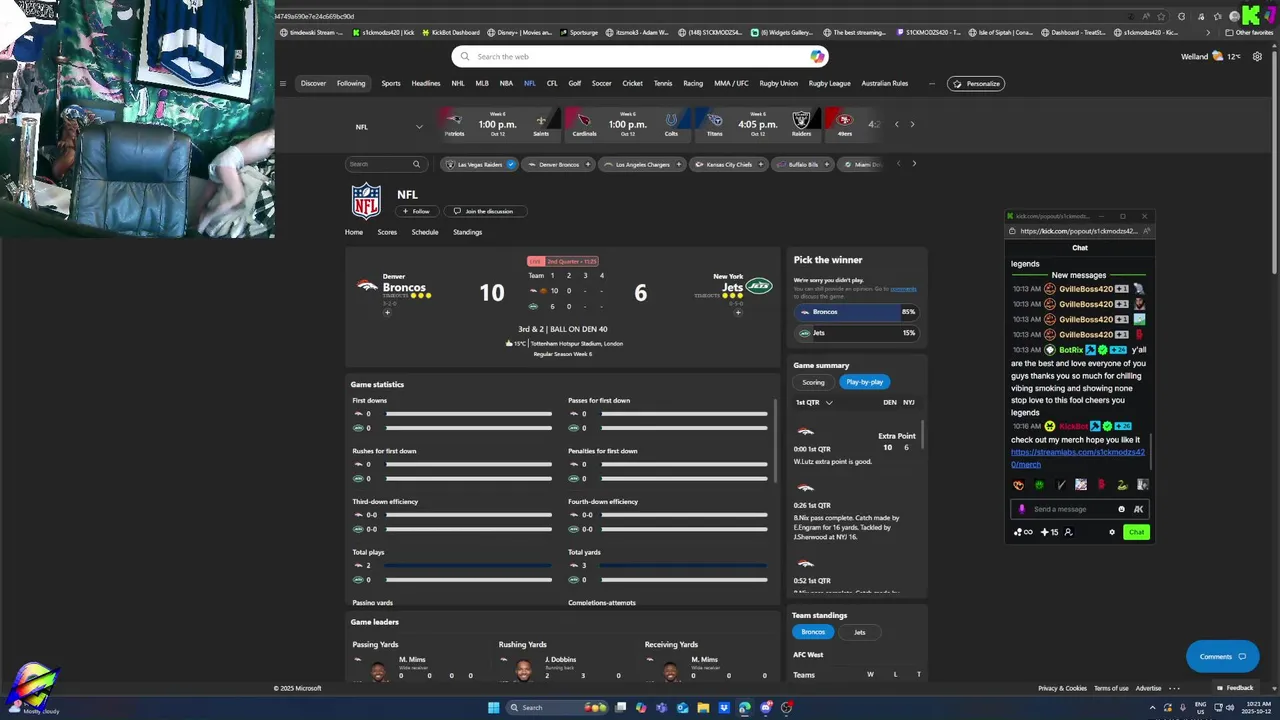Open the 1st QTR quarter dropdown

click(814, 402)
